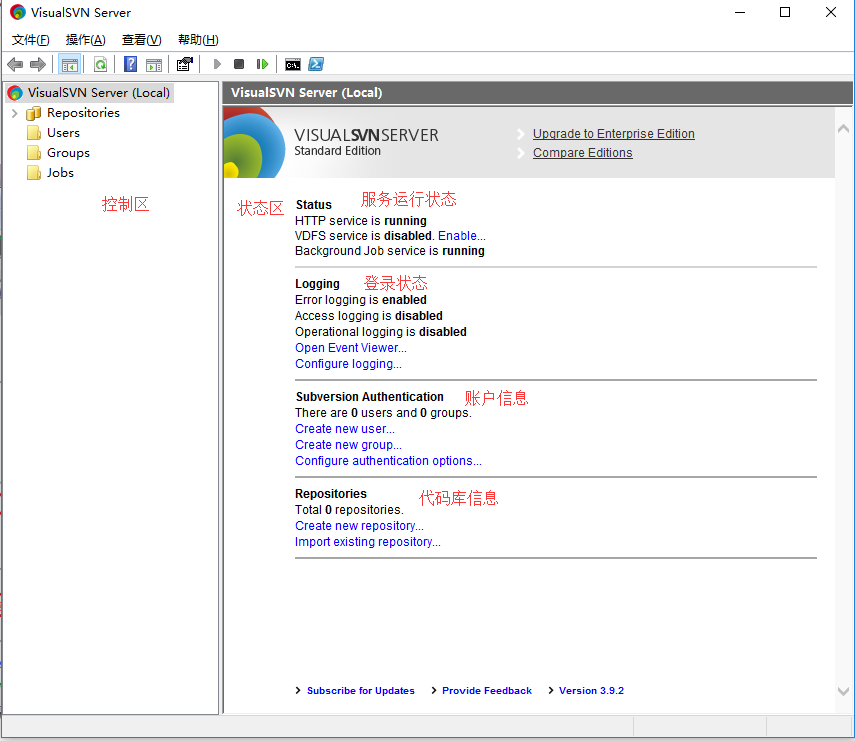This screenshot has height=741, width=855.
Task: Open the 查看(V) menu
Action: tap(142, 40)
